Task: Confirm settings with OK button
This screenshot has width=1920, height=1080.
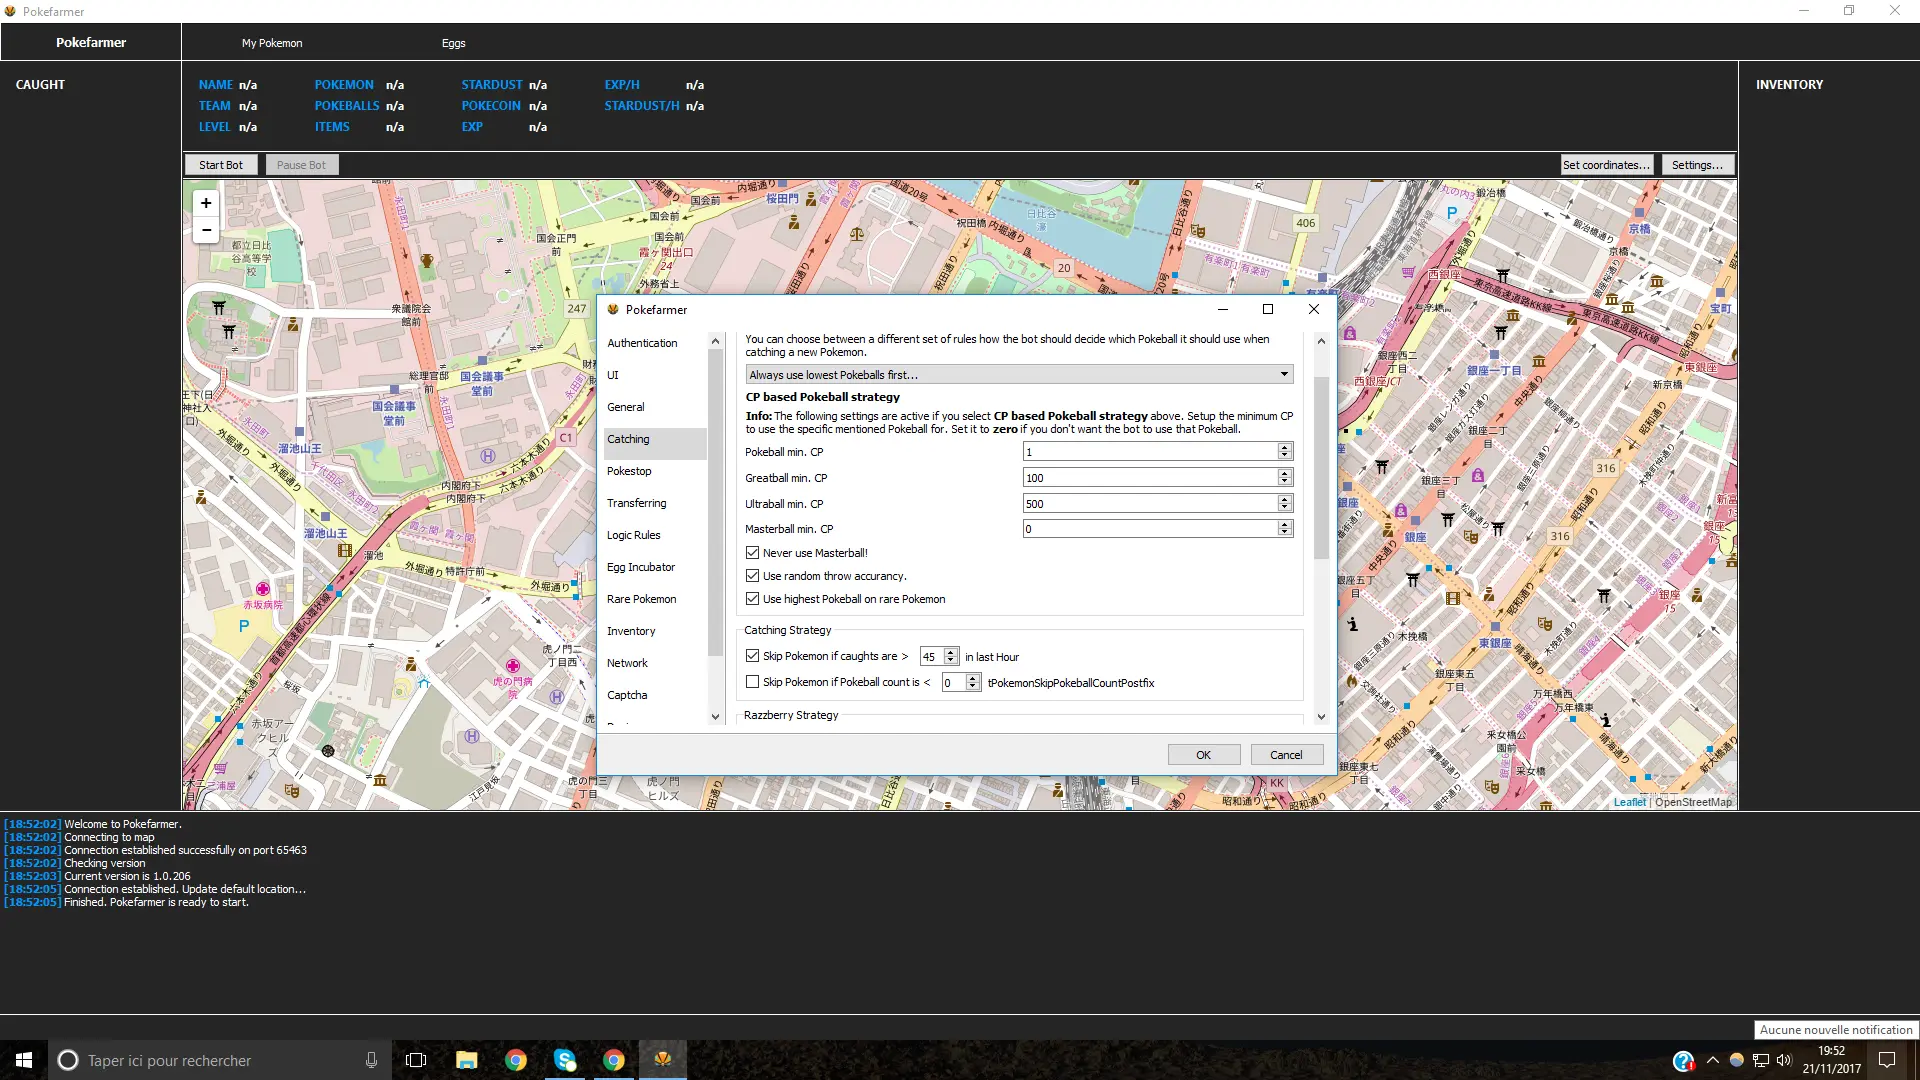Action: [x=1204, y=755]
